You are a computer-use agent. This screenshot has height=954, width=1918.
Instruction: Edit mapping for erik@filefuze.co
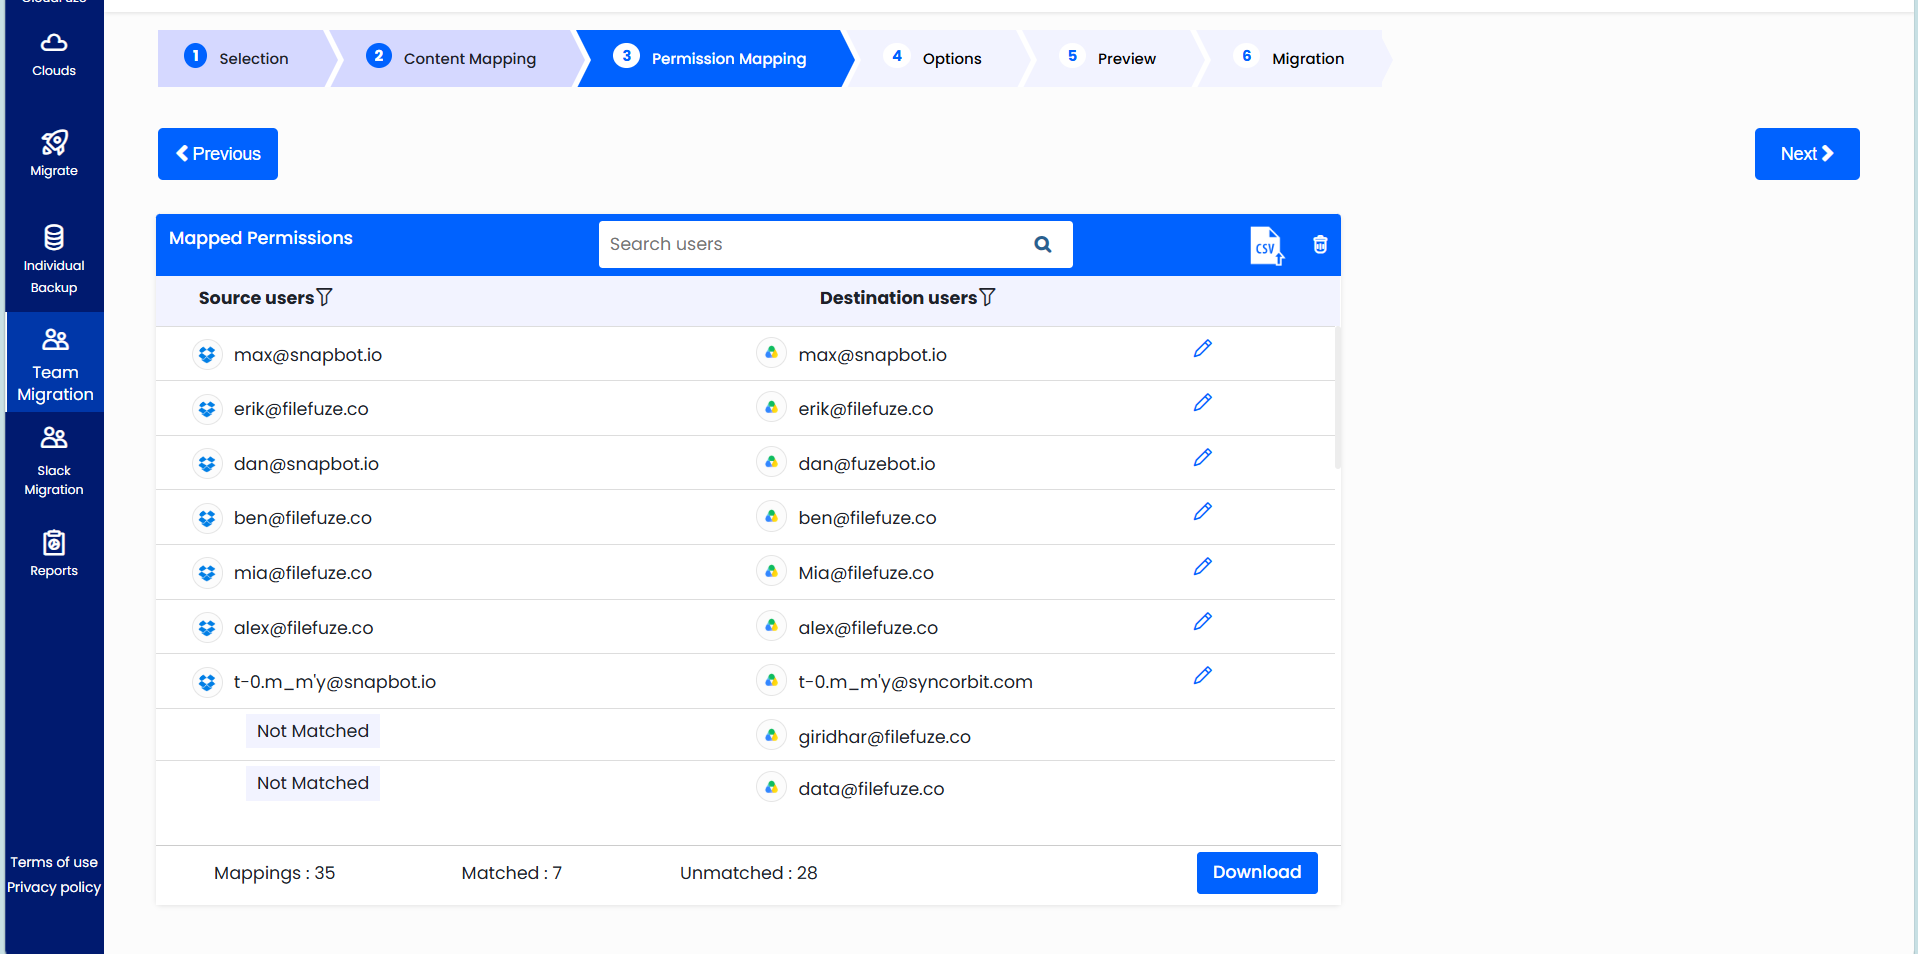point(1202,403)
